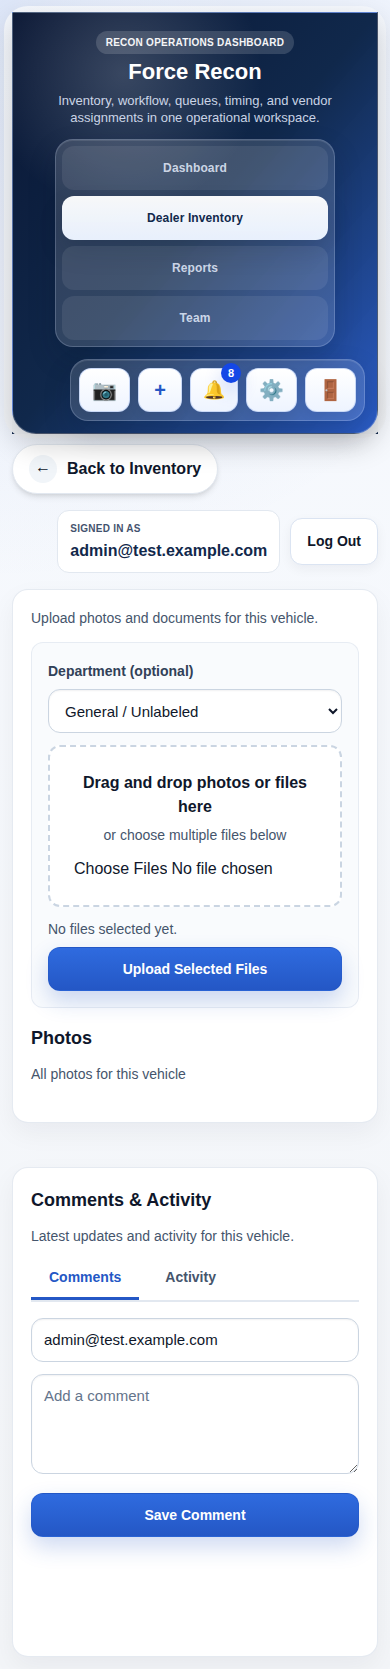This screenshot has width=390, height=1669.
Task: Select the Comments tab
Action: click(85, 1277)
